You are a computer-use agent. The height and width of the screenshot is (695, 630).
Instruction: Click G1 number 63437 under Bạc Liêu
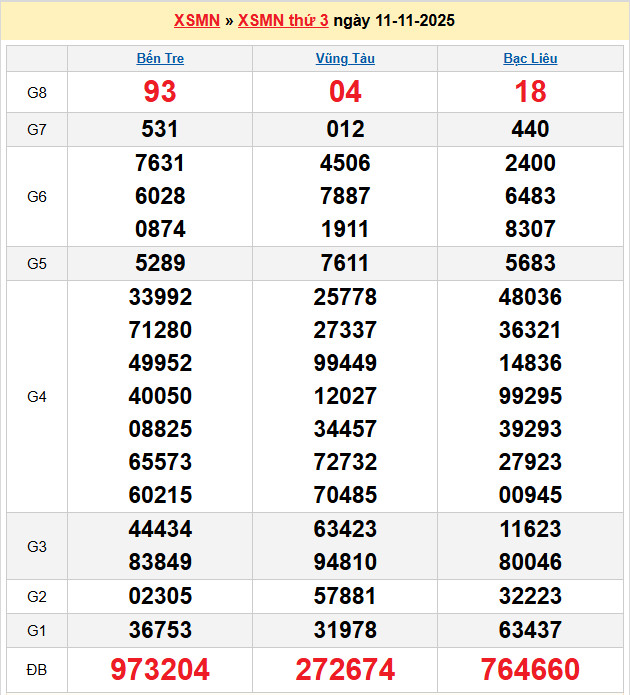click(530, 630)
